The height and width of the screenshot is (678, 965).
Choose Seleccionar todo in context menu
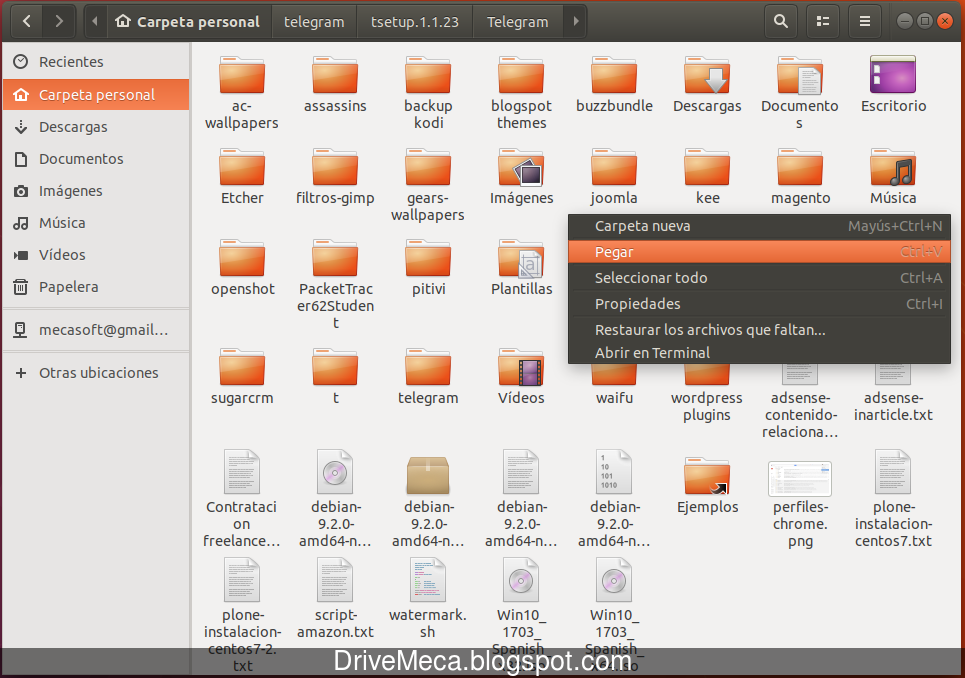click(759, 278)
